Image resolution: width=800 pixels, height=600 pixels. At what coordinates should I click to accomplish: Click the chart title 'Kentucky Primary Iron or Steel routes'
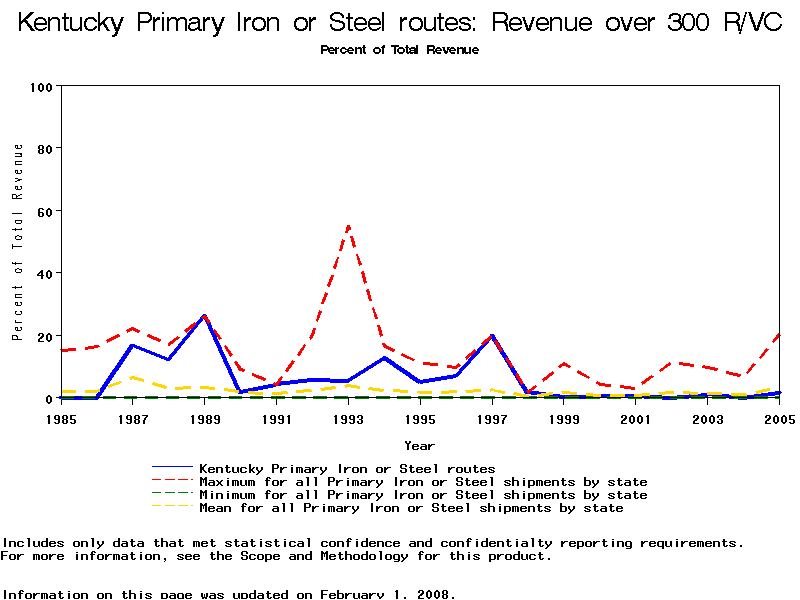click(x=400, y=23)
